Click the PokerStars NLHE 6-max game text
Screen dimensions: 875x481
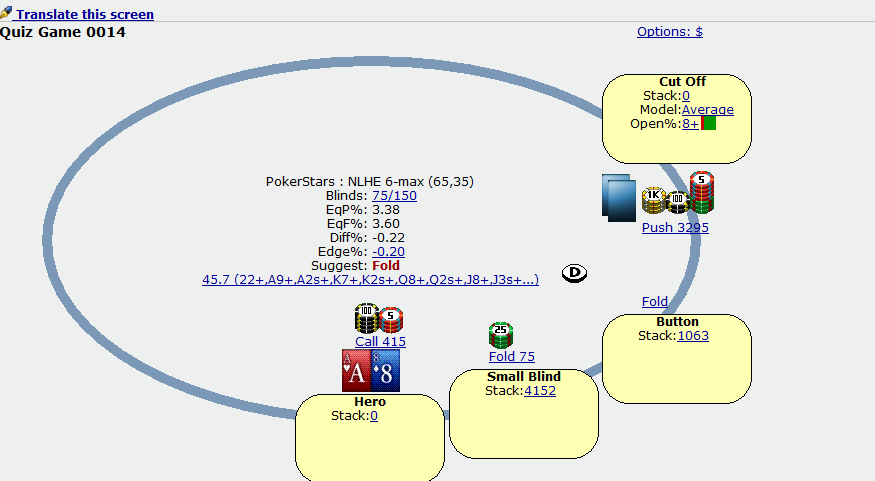(369, 182)
